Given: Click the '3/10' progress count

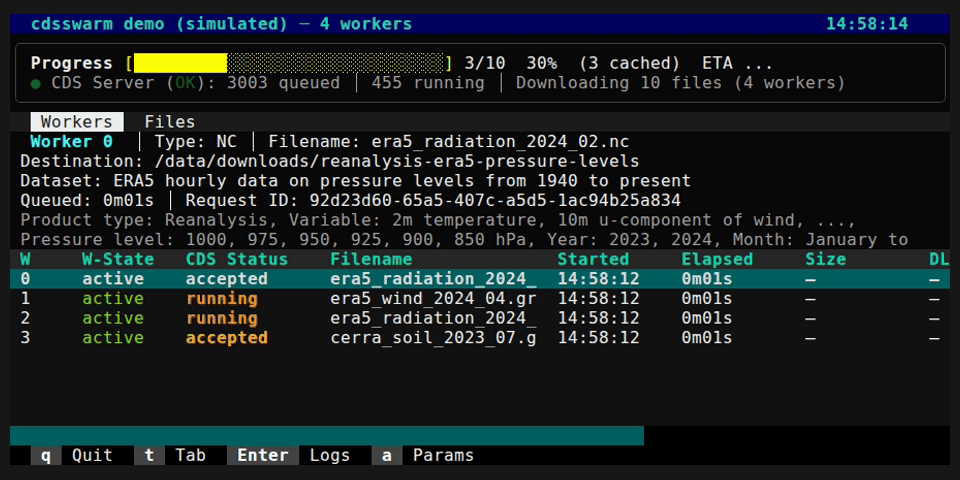Looking at the screenshot, I should point(485,63).
